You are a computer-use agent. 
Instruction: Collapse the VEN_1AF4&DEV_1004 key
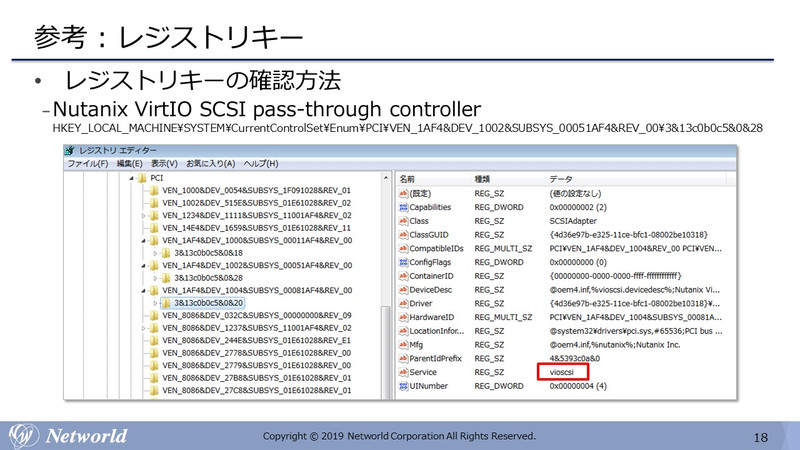(143, 291)
